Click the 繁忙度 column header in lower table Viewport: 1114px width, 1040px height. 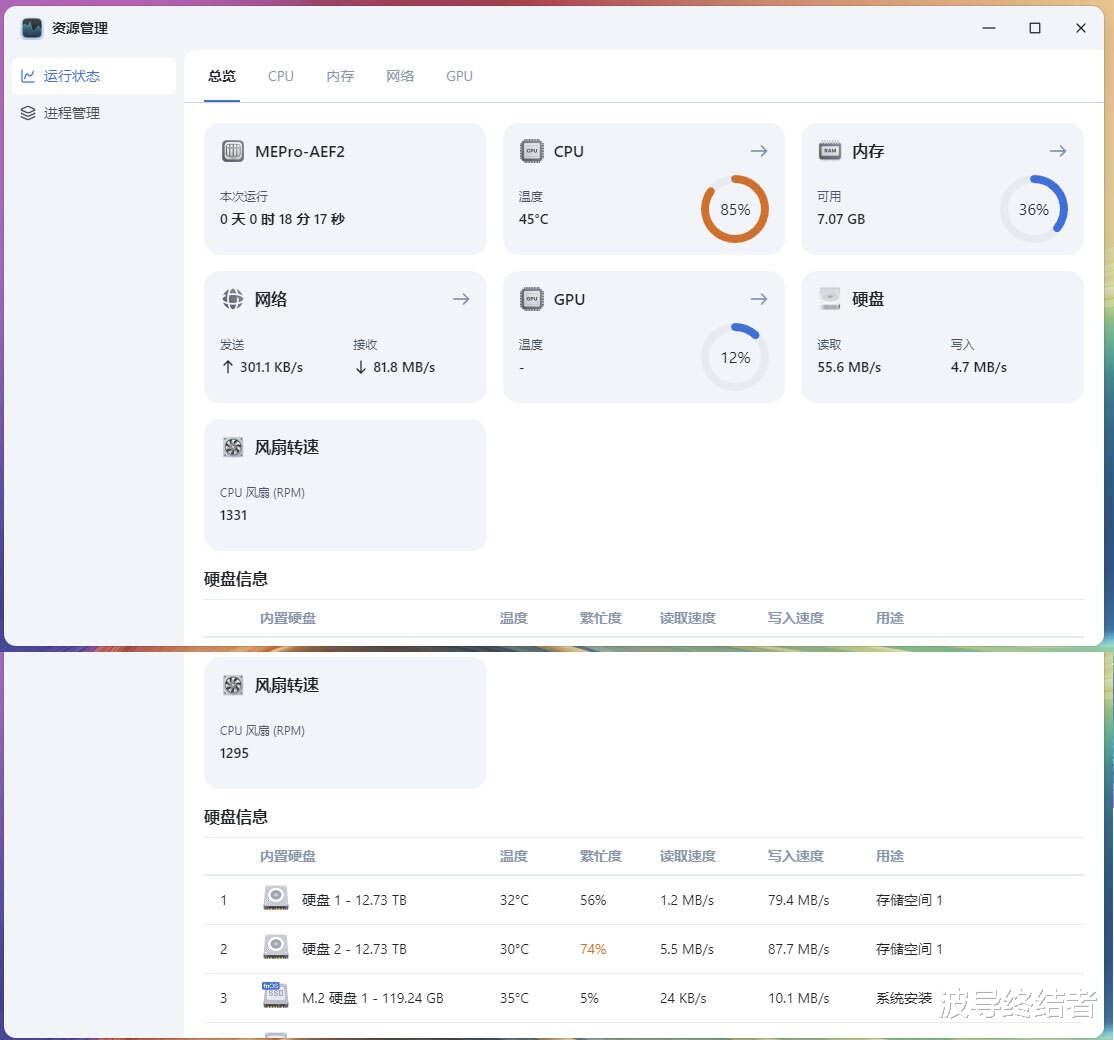pos(600,856)
